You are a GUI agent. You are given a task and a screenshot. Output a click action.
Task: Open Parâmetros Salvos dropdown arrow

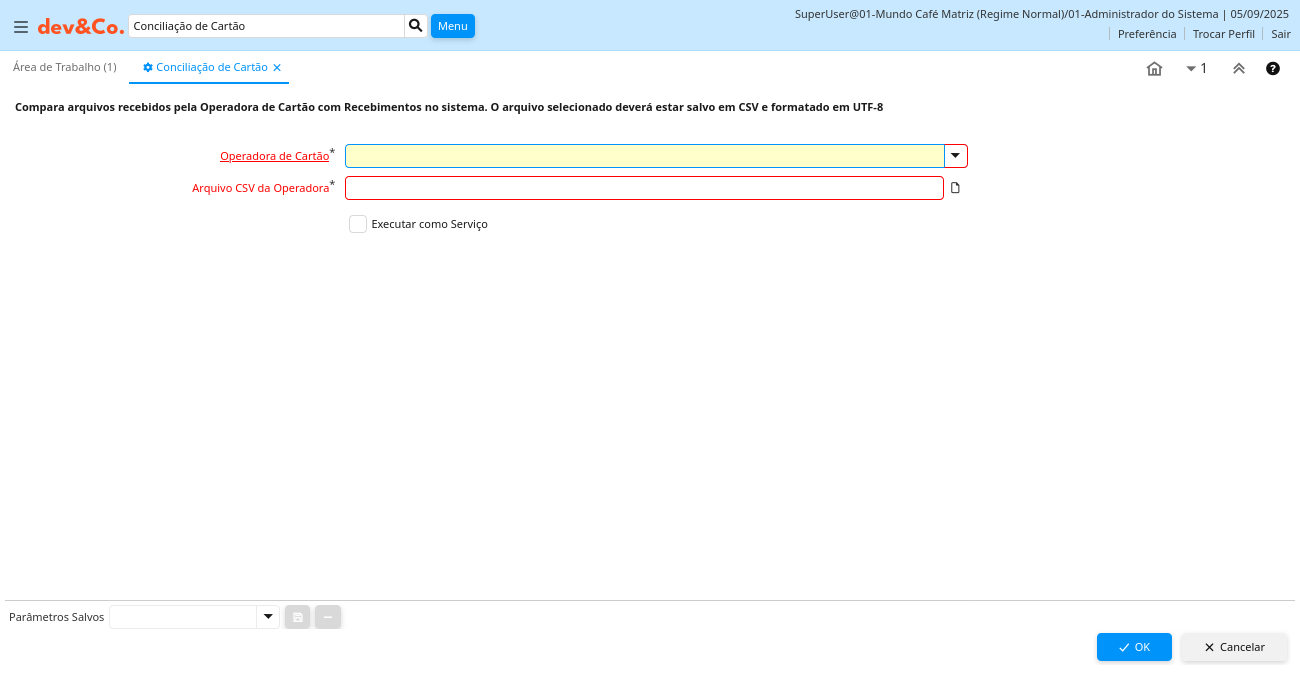pyautogui.click(x=268, y=617)
